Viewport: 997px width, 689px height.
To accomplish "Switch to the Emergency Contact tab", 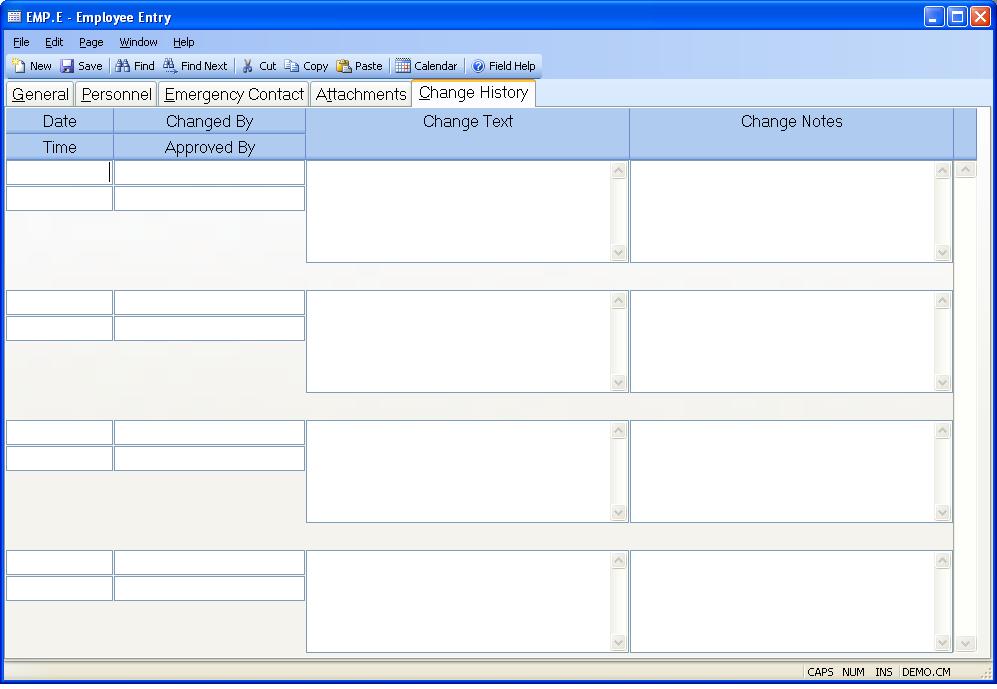I will tap(234, 95).
